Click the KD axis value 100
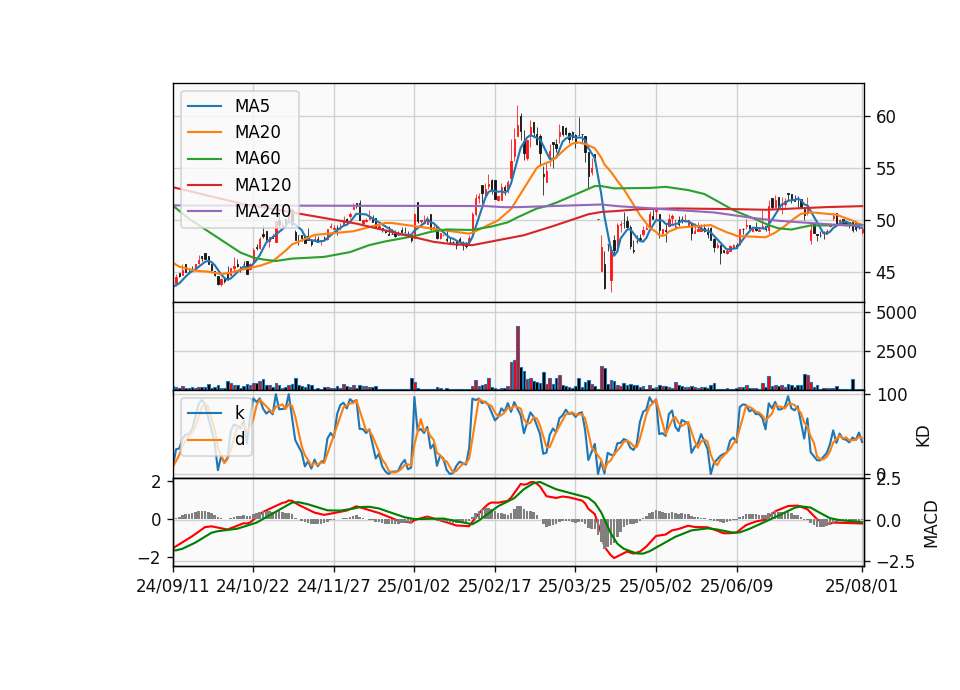Viewport: 960px width, 690px height. (892, 395)
